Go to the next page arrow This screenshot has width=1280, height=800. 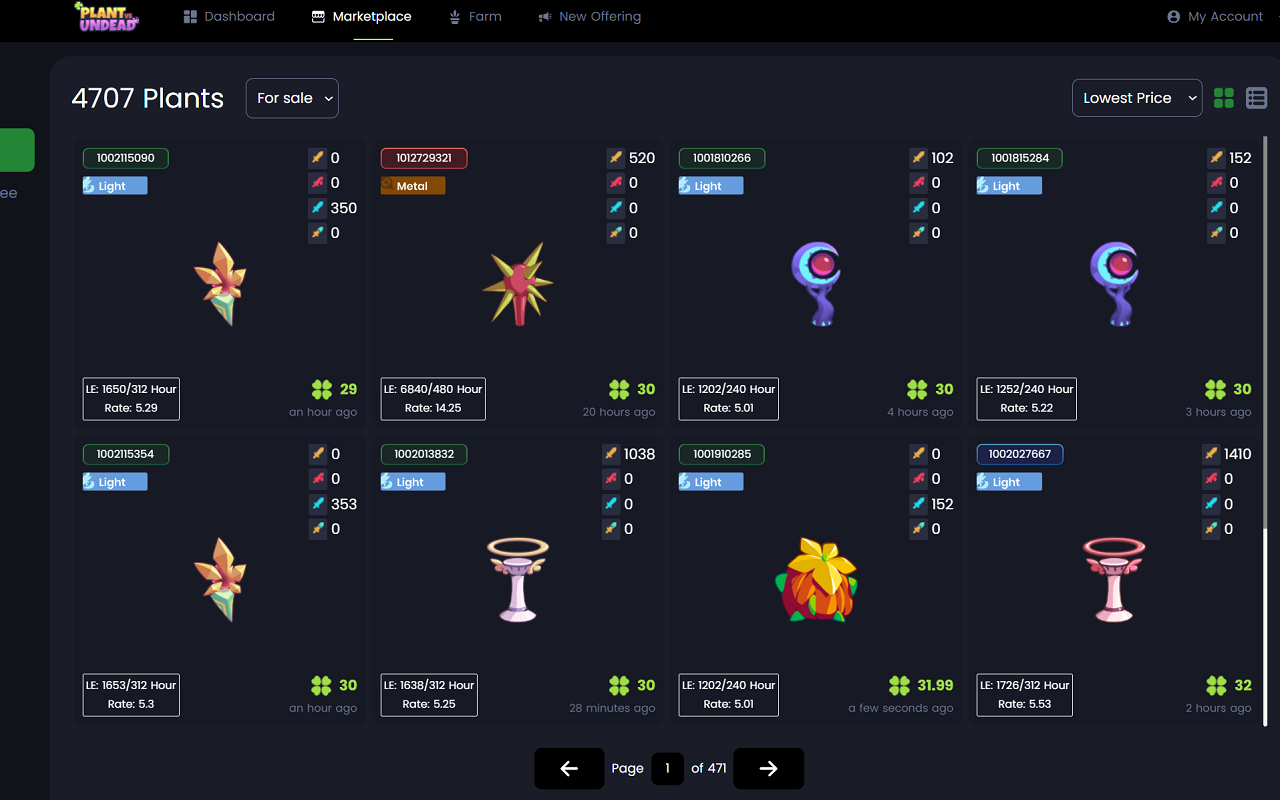(x=768, y=768)
